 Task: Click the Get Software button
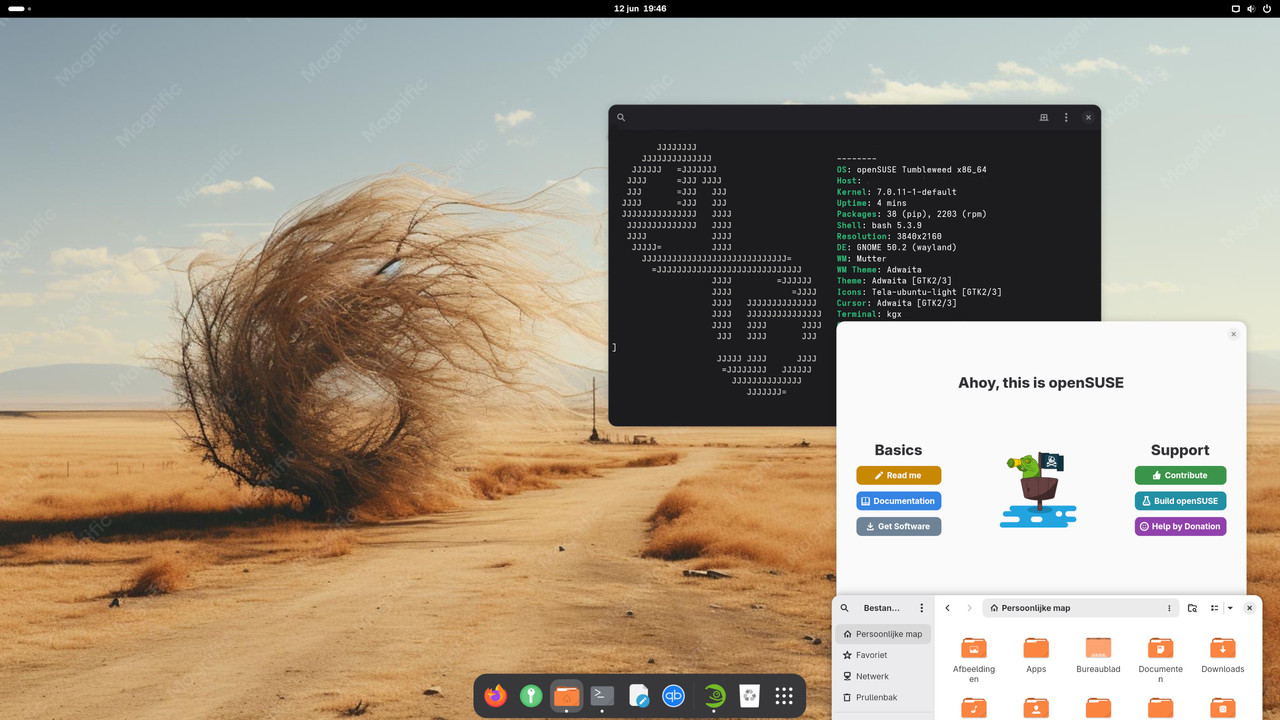[898, 526]
